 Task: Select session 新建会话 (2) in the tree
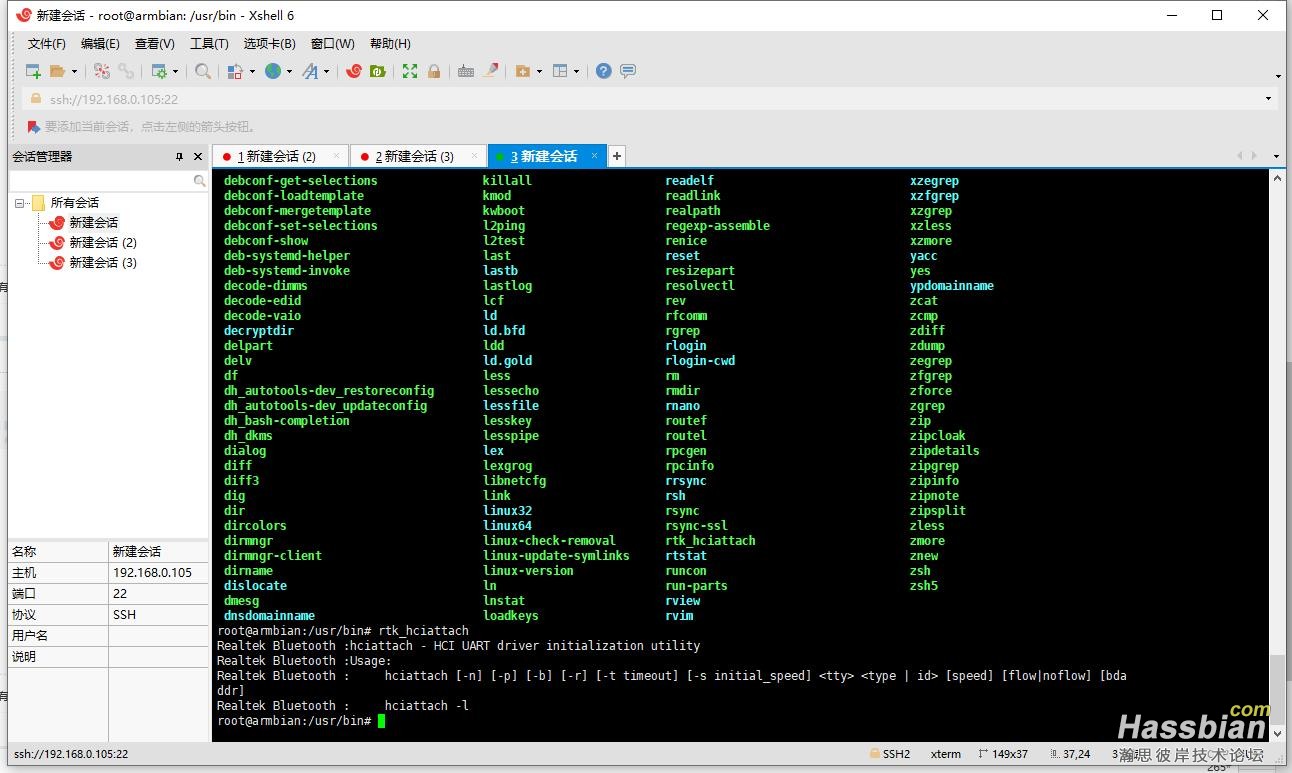(x=103, y=243)
